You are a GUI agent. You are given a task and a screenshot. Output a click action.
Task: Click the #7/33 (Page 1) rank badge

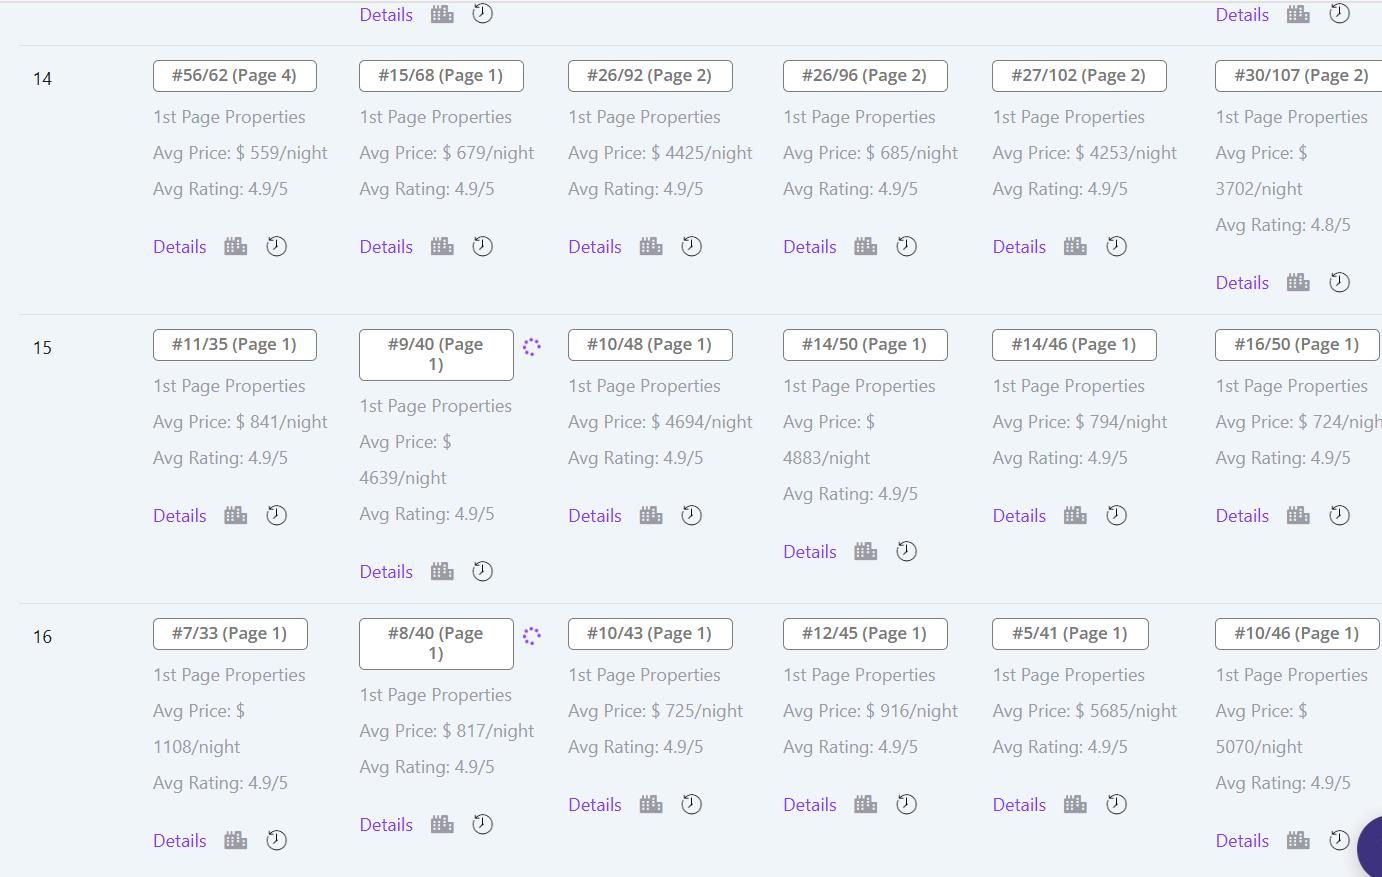coord(230,633)
